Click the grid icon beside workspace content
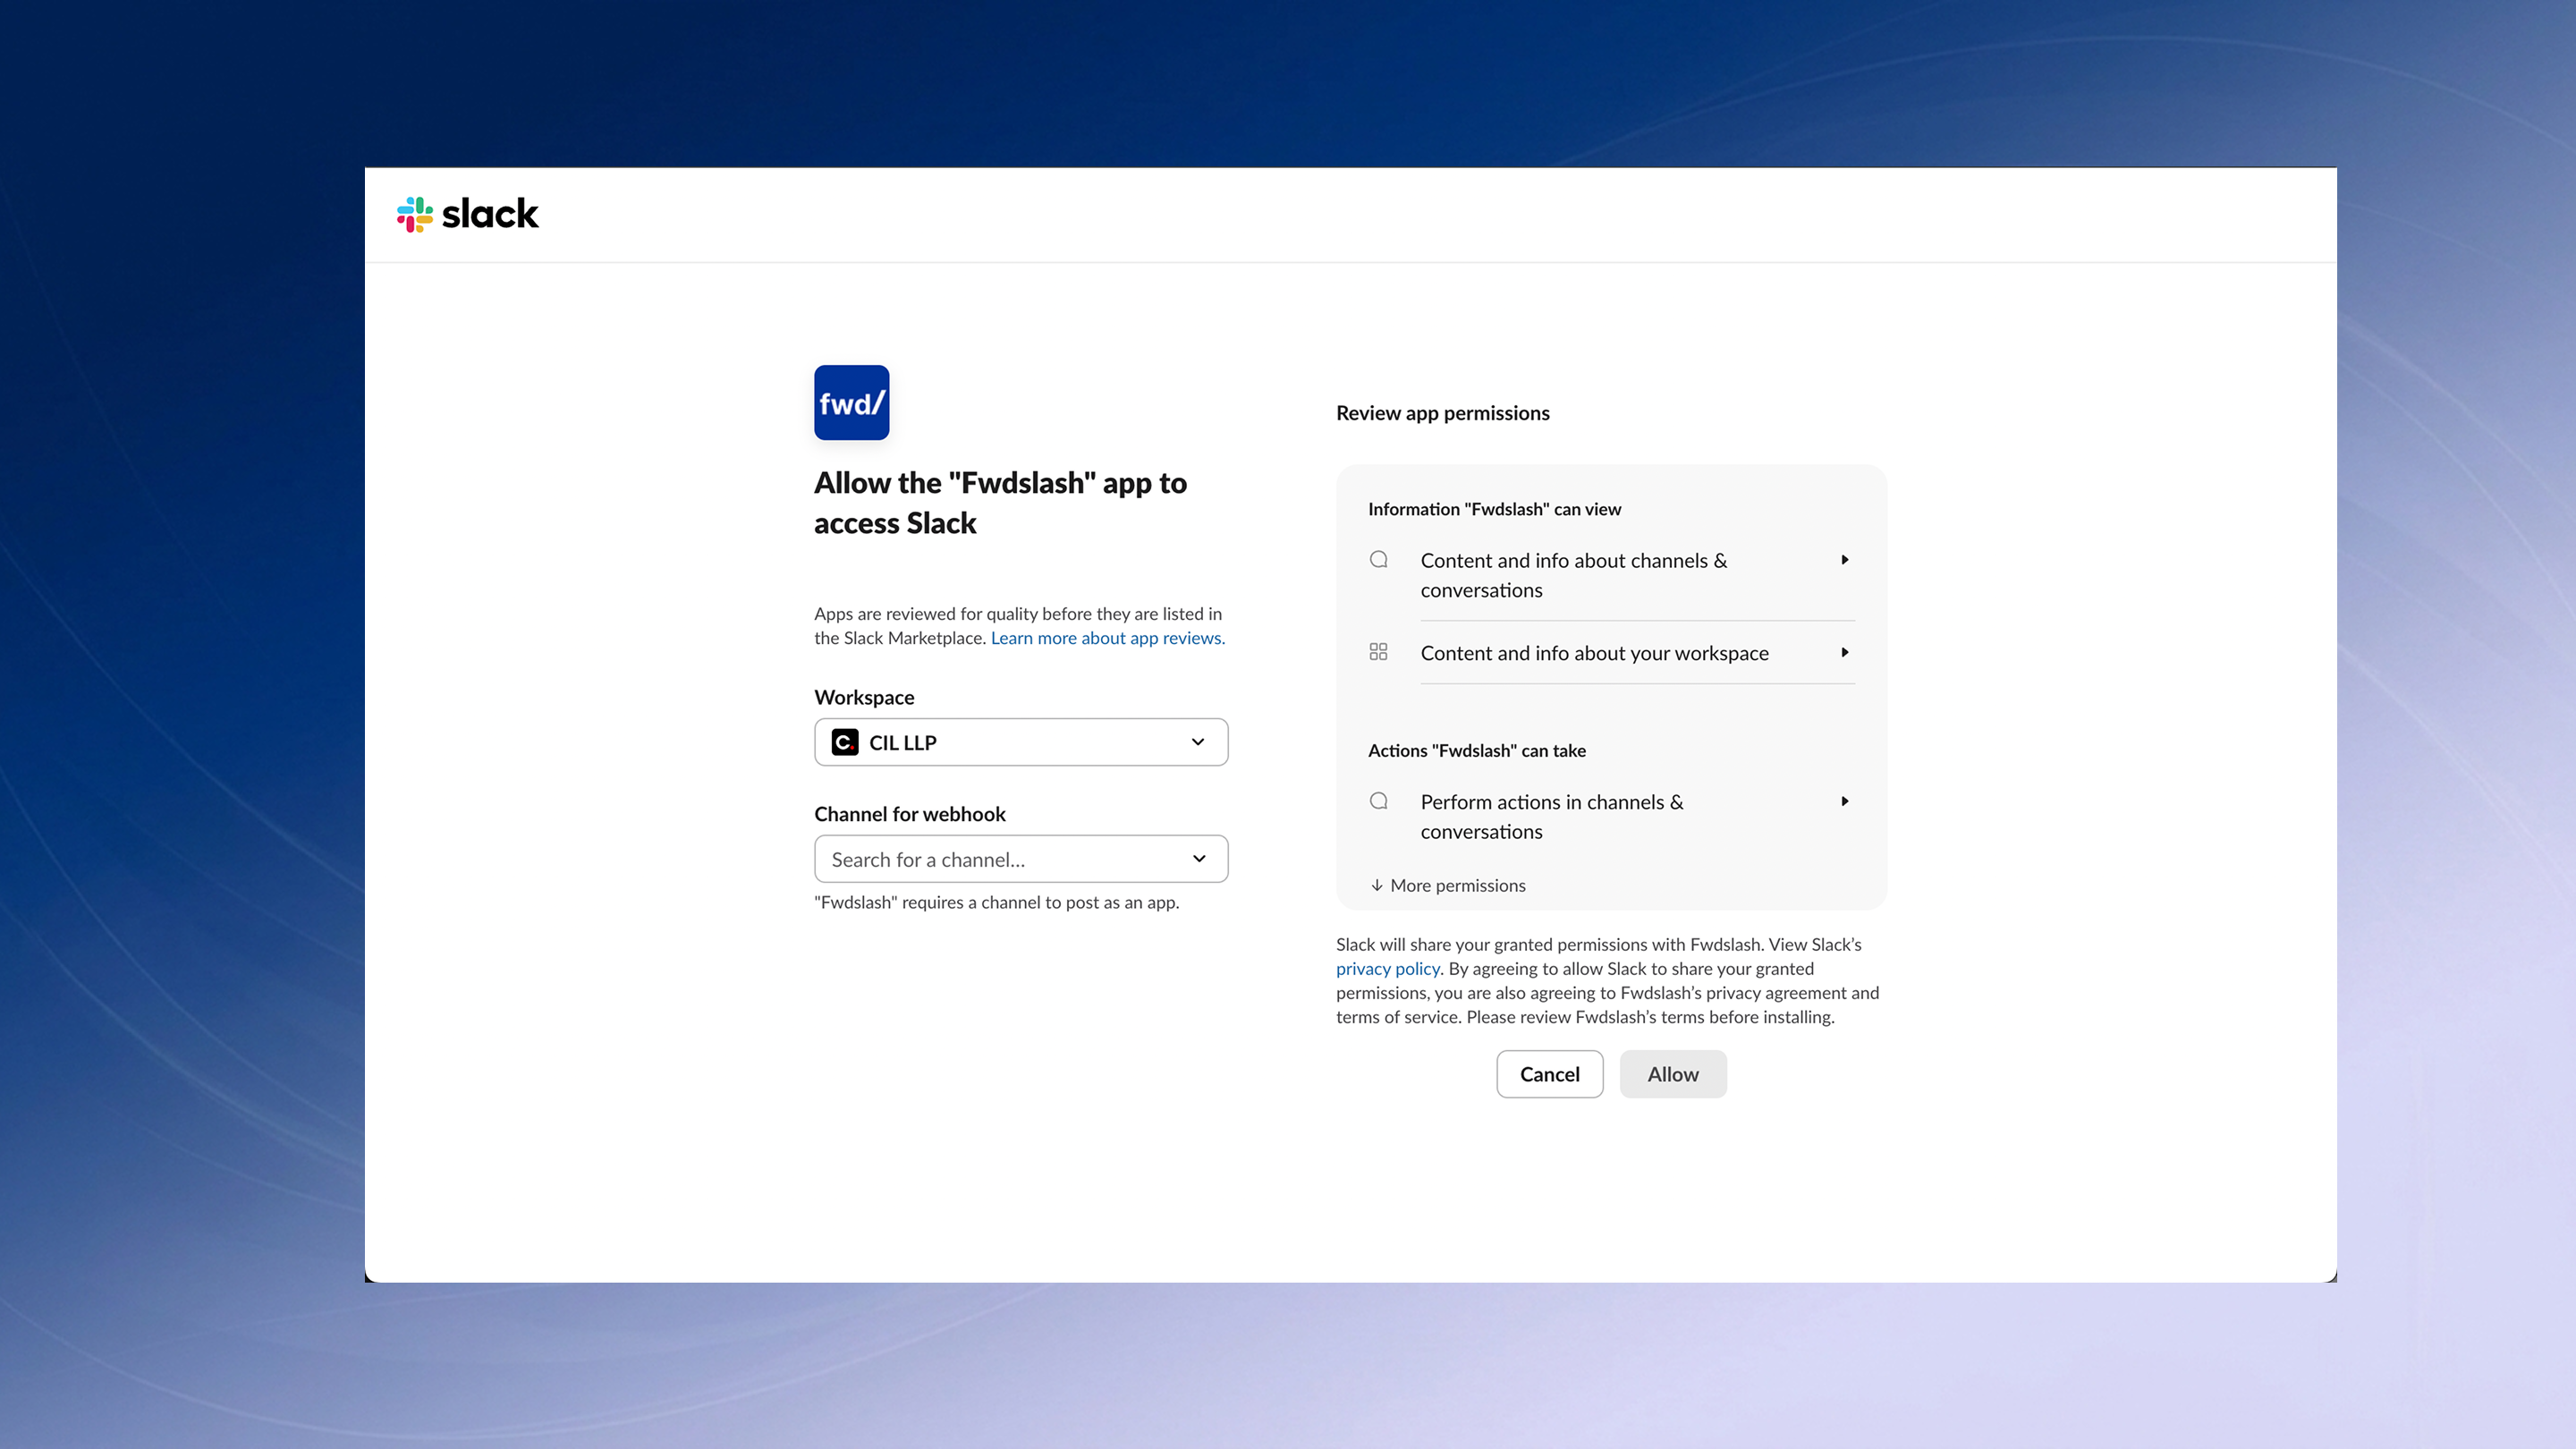The width and height of the screenshot is (2576, 1449). tap(1378, 652)
